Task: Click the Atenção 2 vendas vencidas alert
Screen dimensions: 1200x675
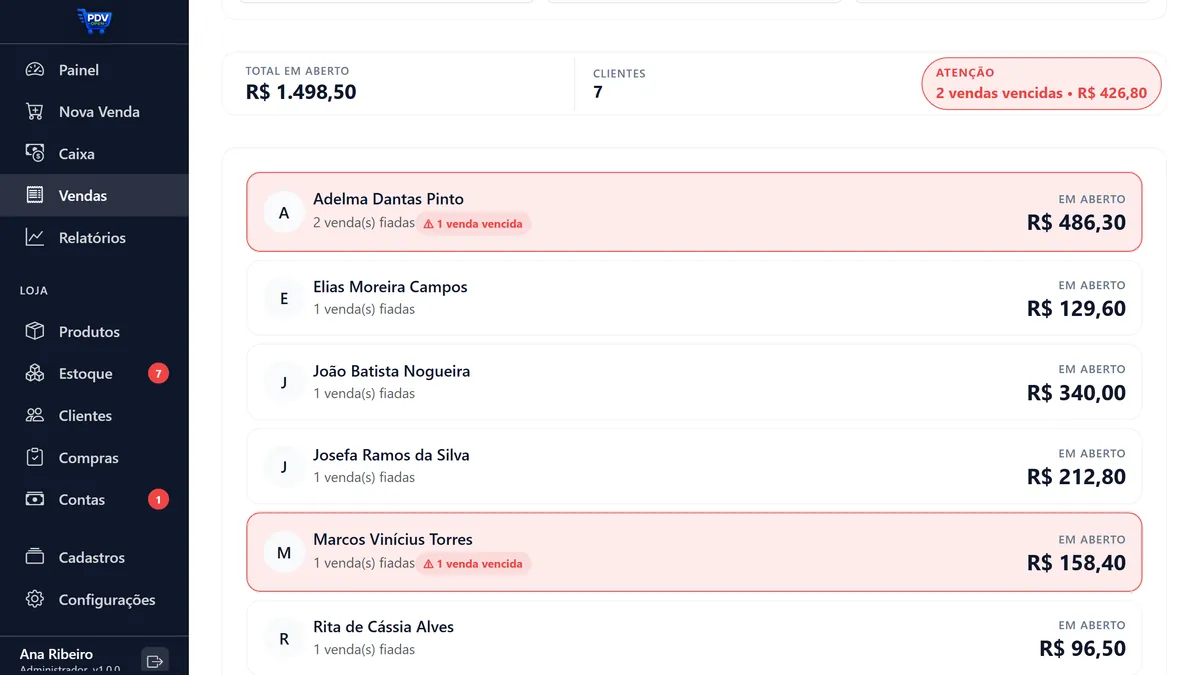Action: pos(1041,83)
